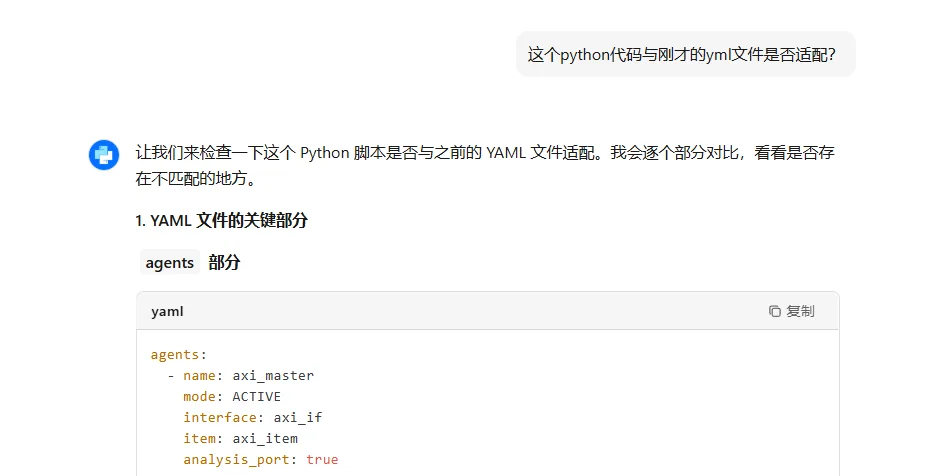Click the assistant's intro paragraph text

(x=484, y=166)
